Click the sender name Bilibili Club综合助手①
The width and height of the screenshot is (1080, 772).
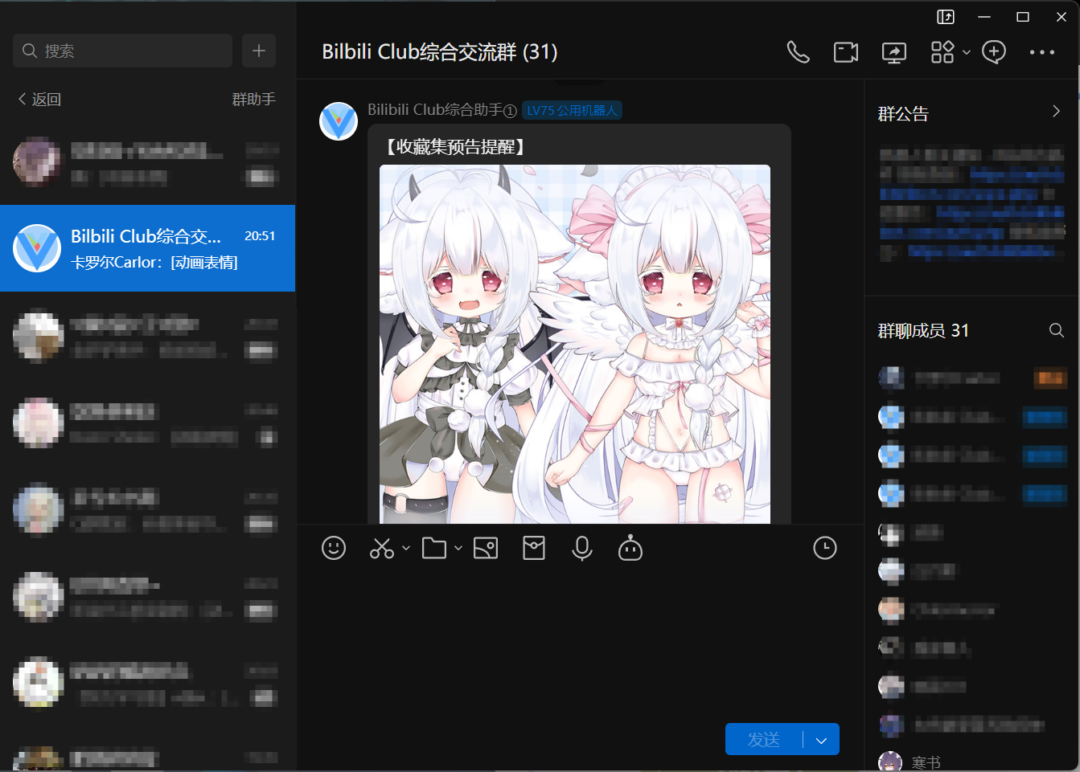(442, 110)
